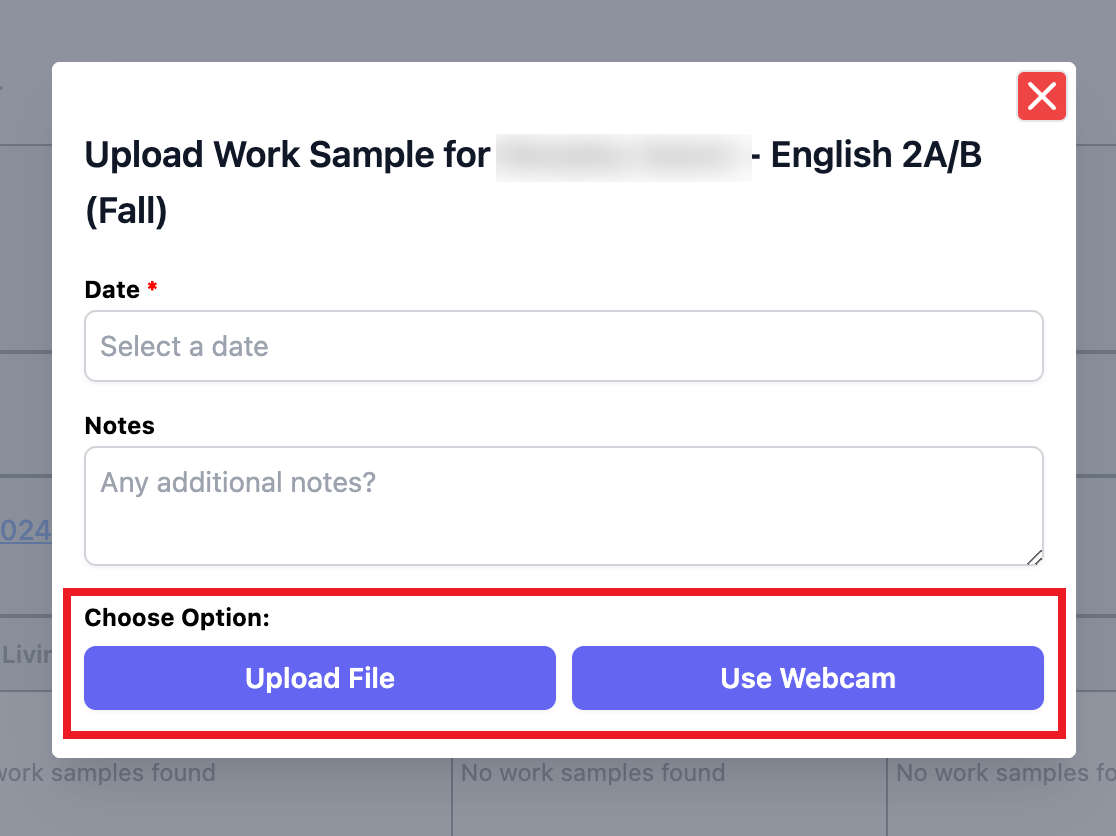Click the Choose Option label

click(x=177, y=618)
